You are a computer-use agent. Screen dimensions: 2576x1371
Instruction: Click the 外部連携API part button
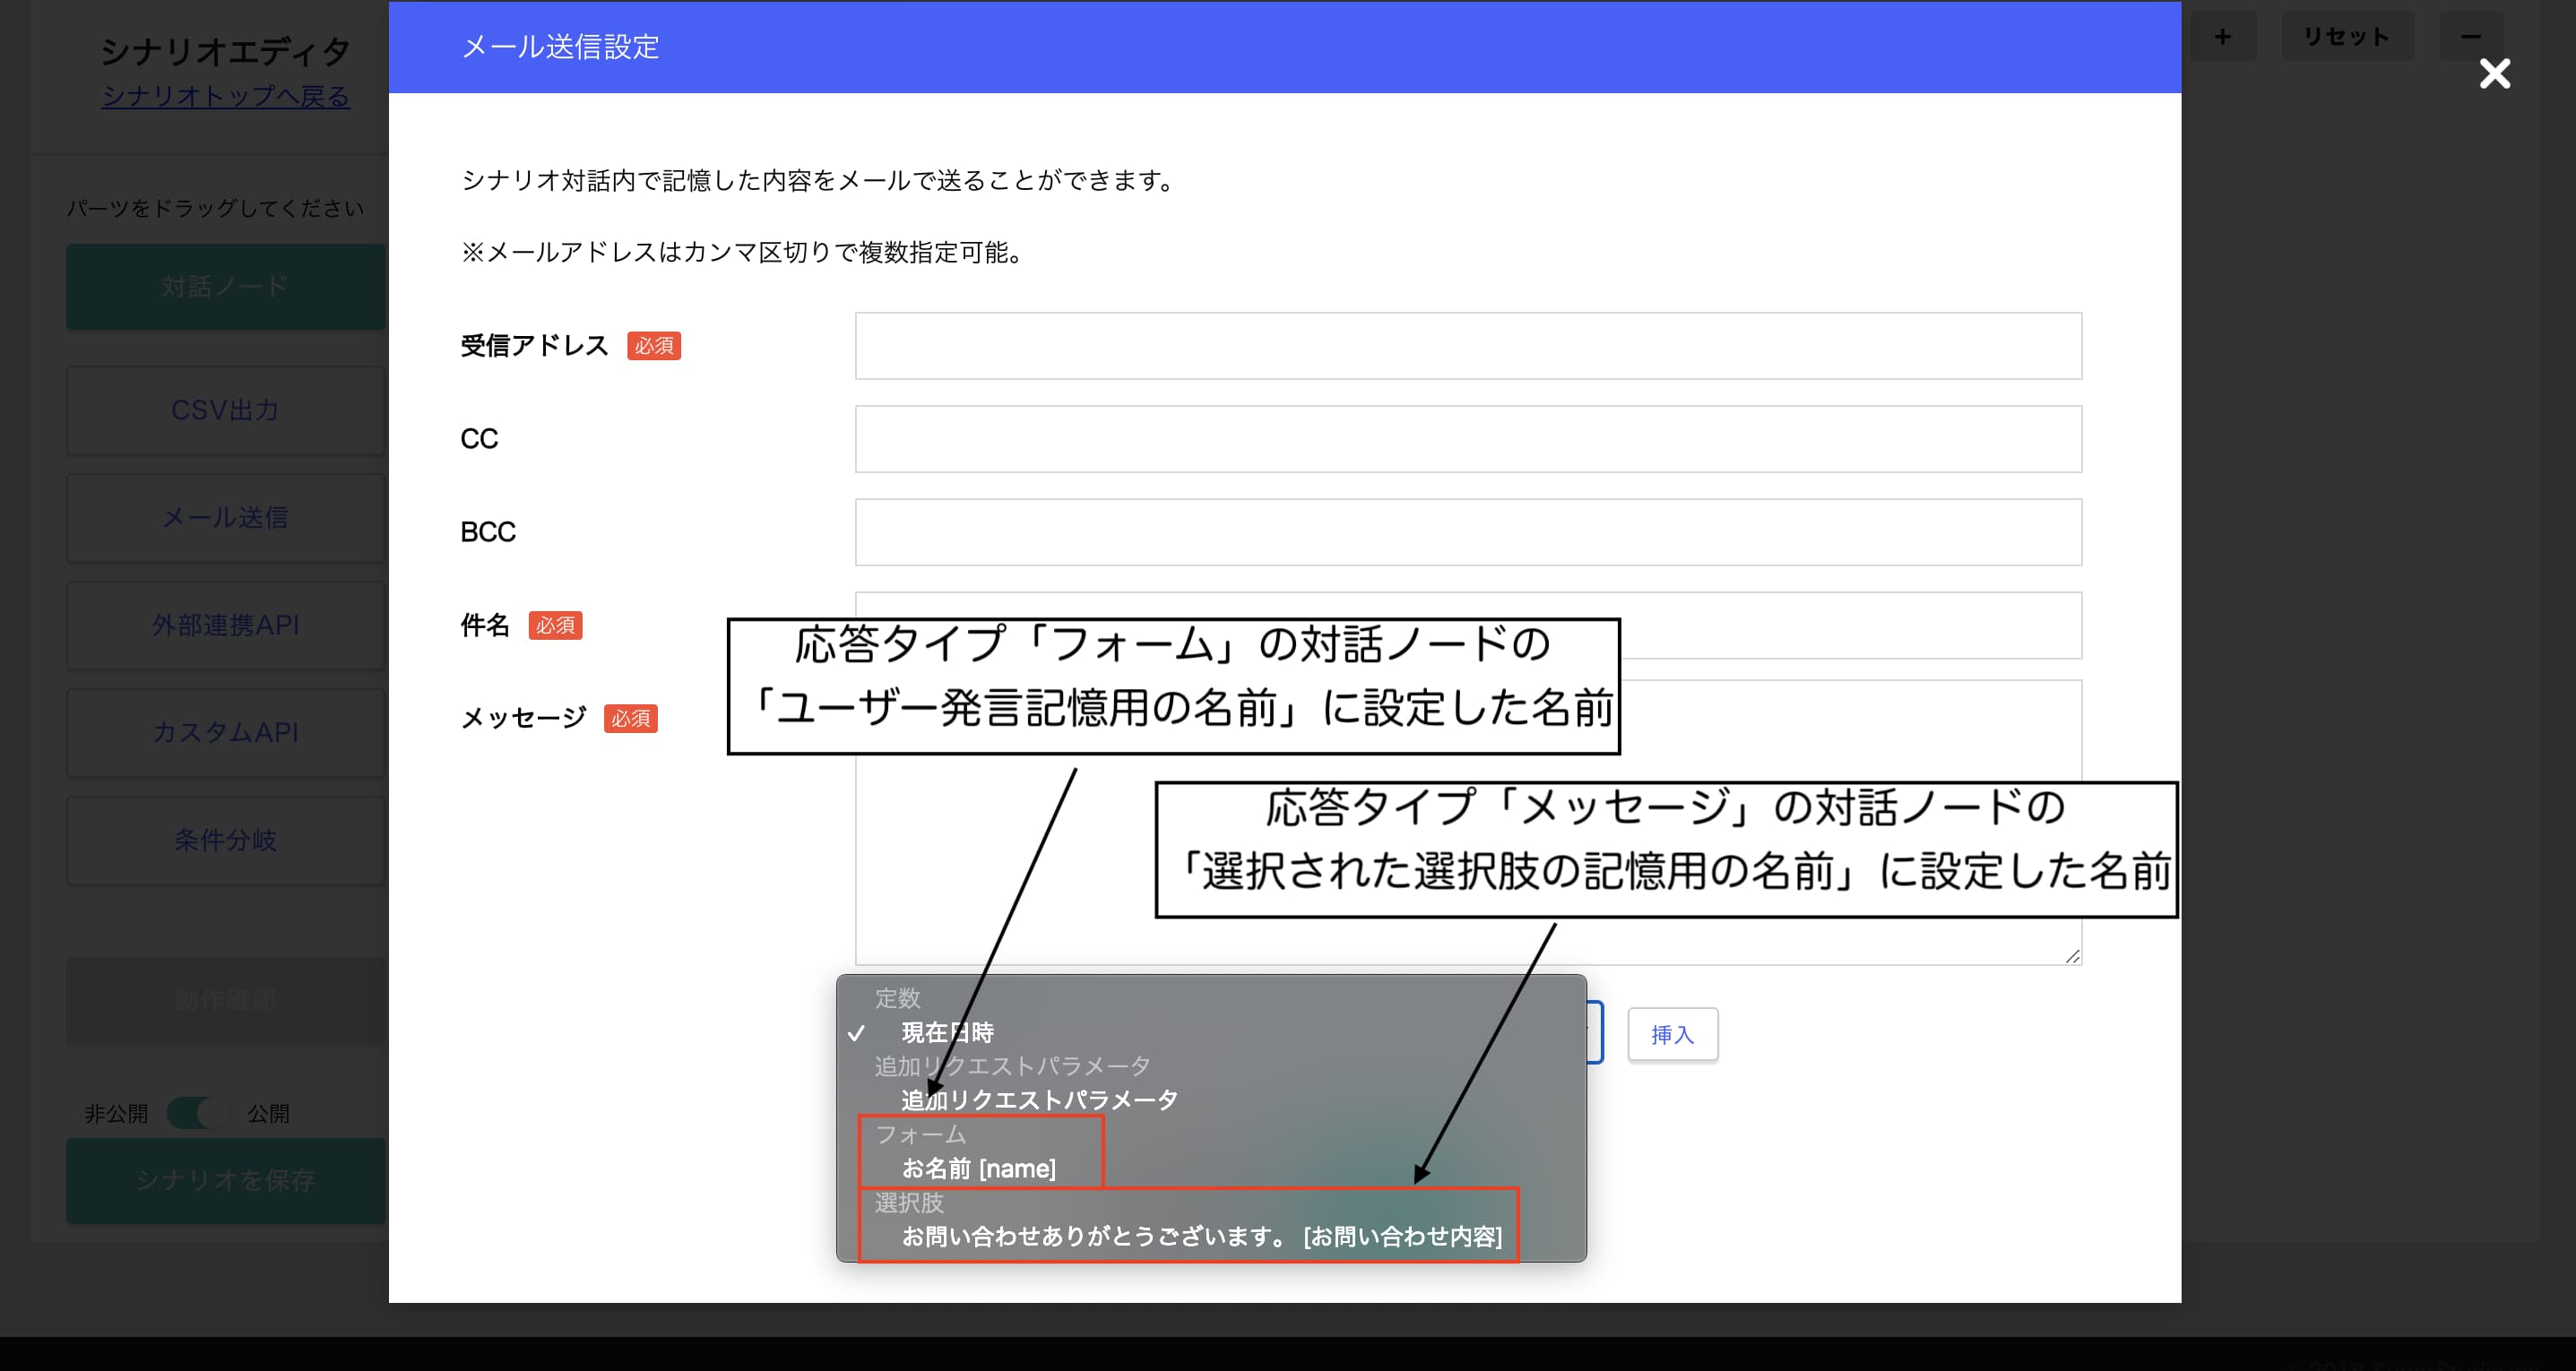coord(226,625)
